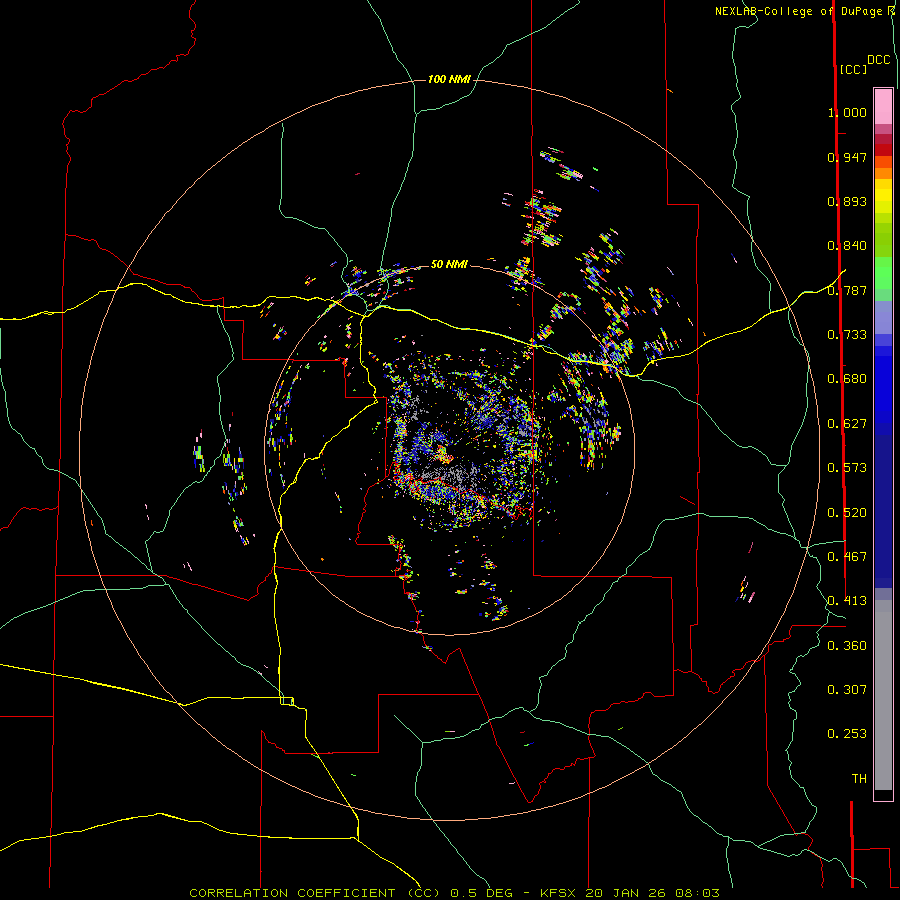Viewport: 900px width, 900px height.
Task: Click the 0.627 scale value
Action: (847, 424)
